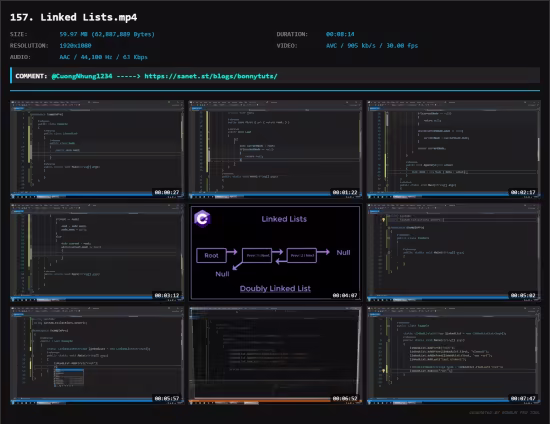Open the thumbnail timestamped 00:01:22

(x=275, y=149)
